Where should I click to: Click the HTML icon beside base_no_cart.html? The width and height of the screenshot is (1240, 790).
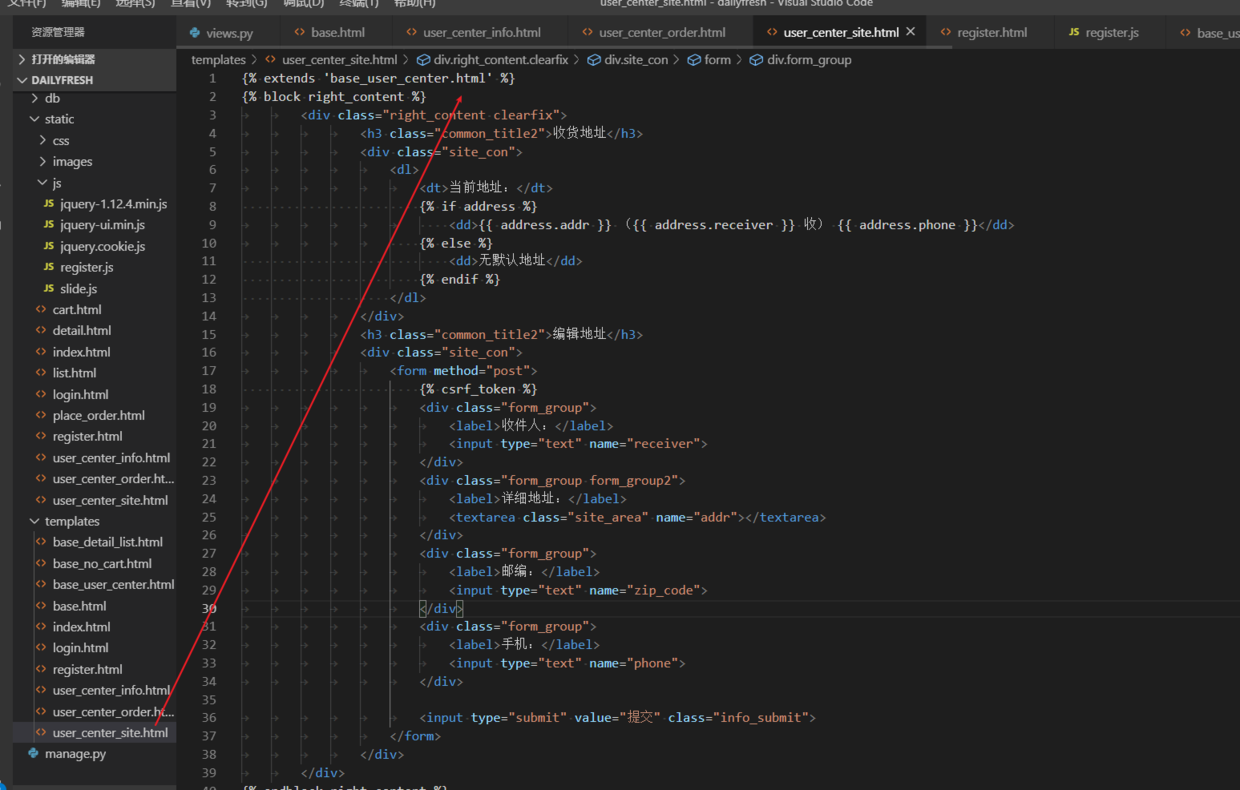41,564
